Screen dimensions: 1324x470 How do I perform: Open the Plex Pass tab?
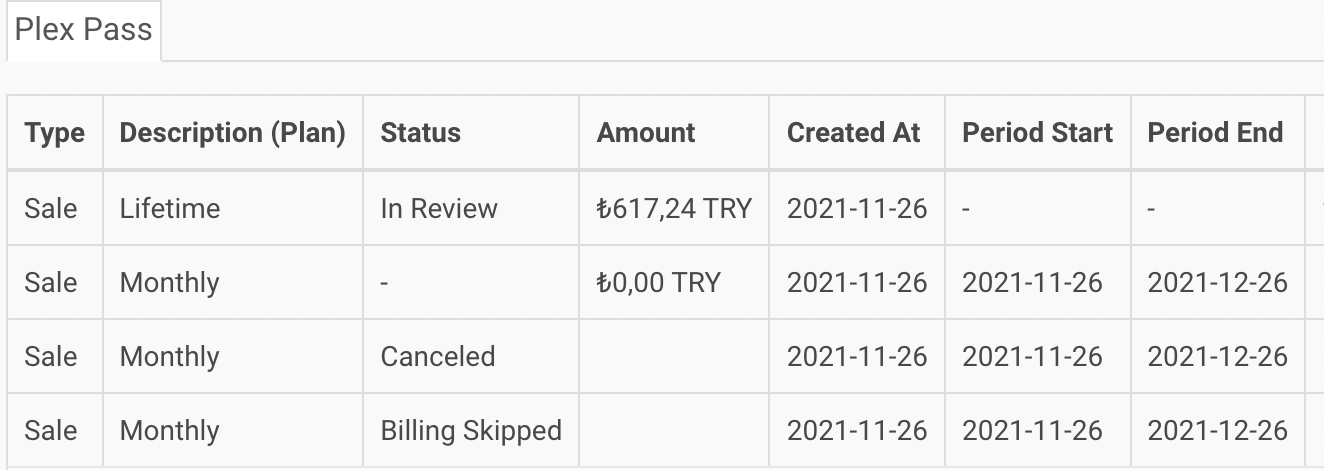pos(83,30)
